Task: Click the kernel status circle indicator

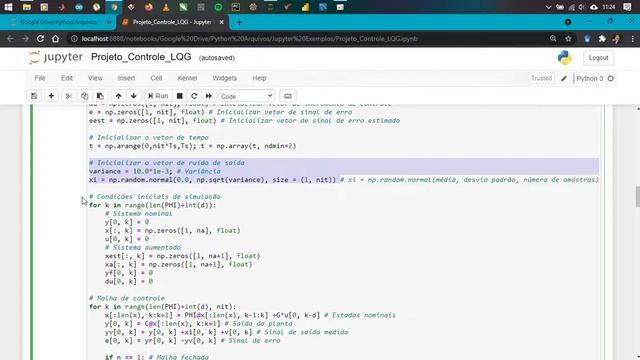Action: click(x=611, y=78)
